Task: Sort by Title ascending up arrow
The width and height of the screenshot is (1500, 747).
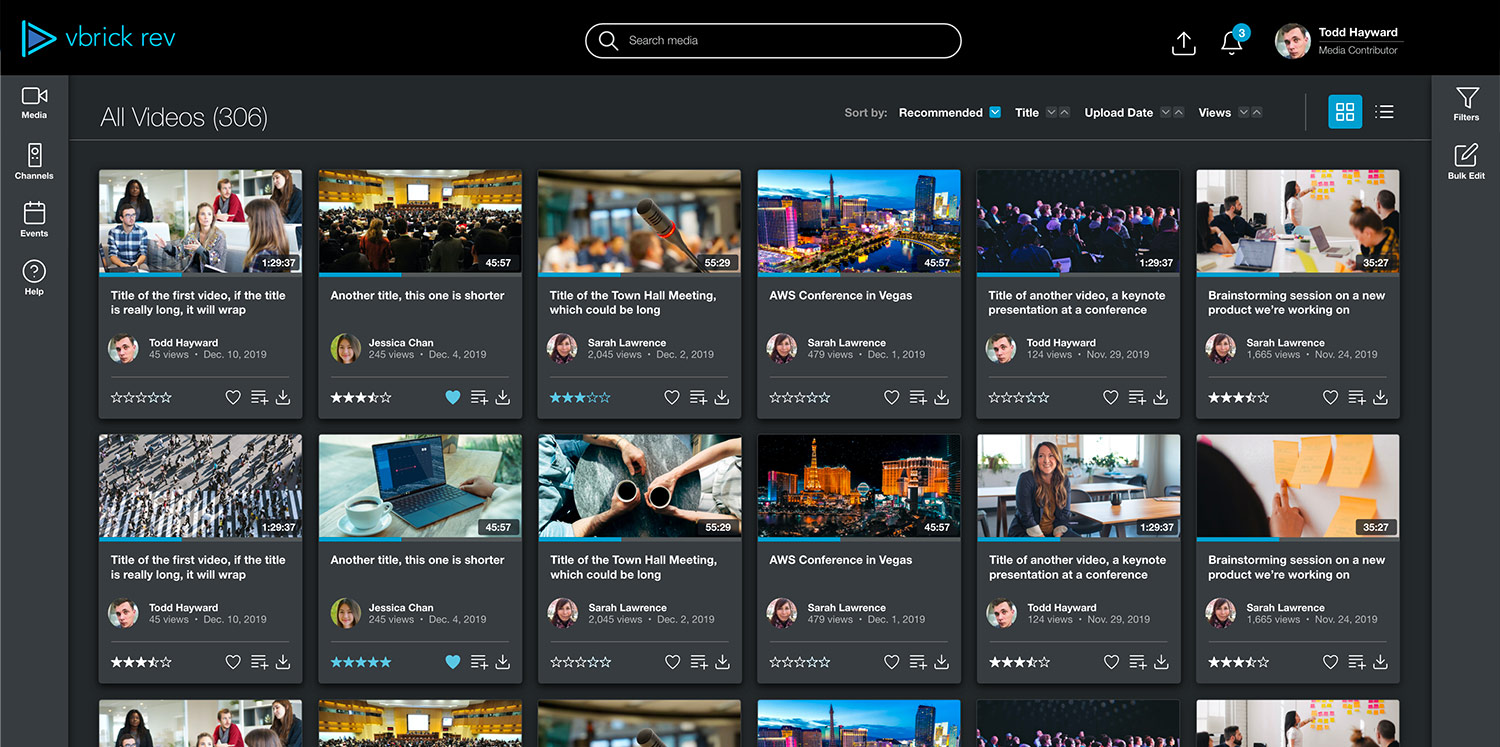Action: (1064, 113)
